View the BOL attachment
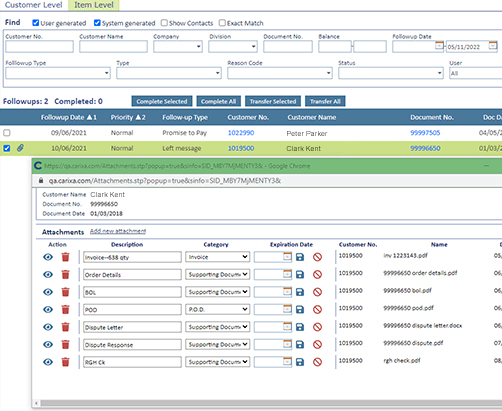Image resolution: width=502 pixels, height=411 pixels. pyautogui.click(x=48, y=292)
